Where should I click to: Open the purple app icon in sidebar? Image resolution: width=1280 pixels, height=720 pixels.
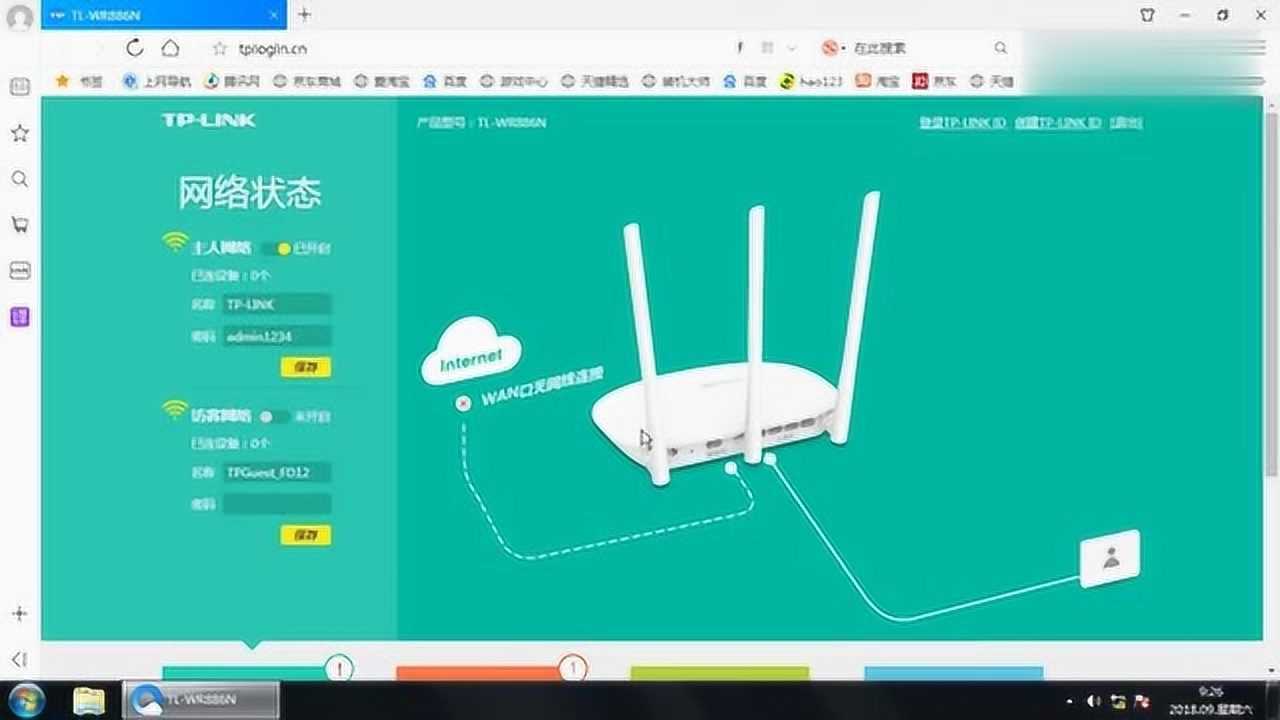point(19,317)
